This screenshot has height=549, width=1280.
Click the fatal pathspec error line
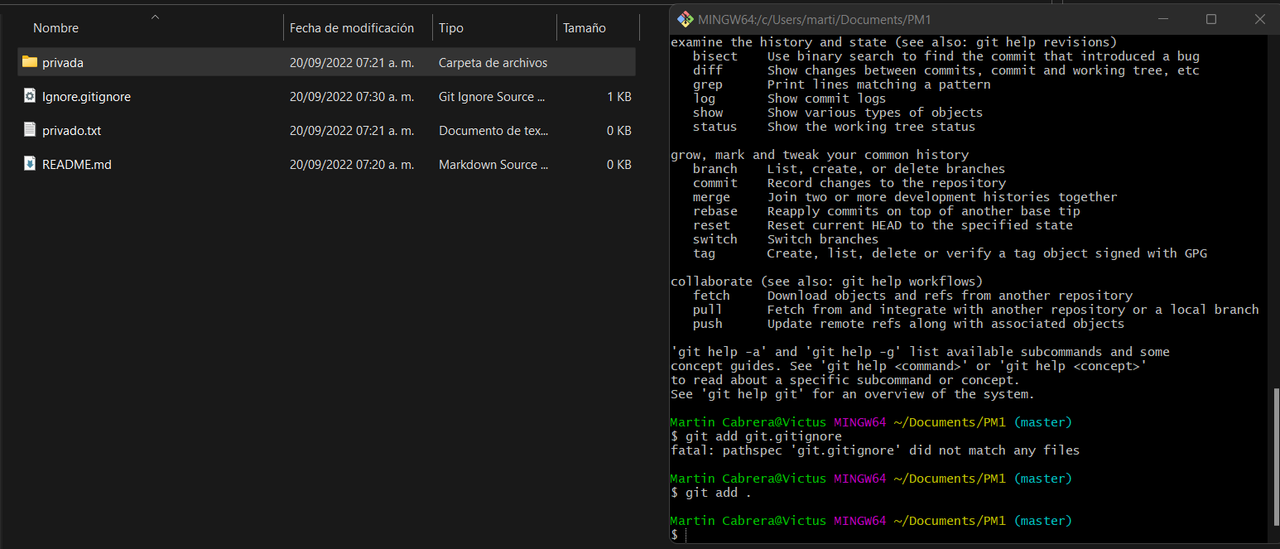tap(875, 451)
